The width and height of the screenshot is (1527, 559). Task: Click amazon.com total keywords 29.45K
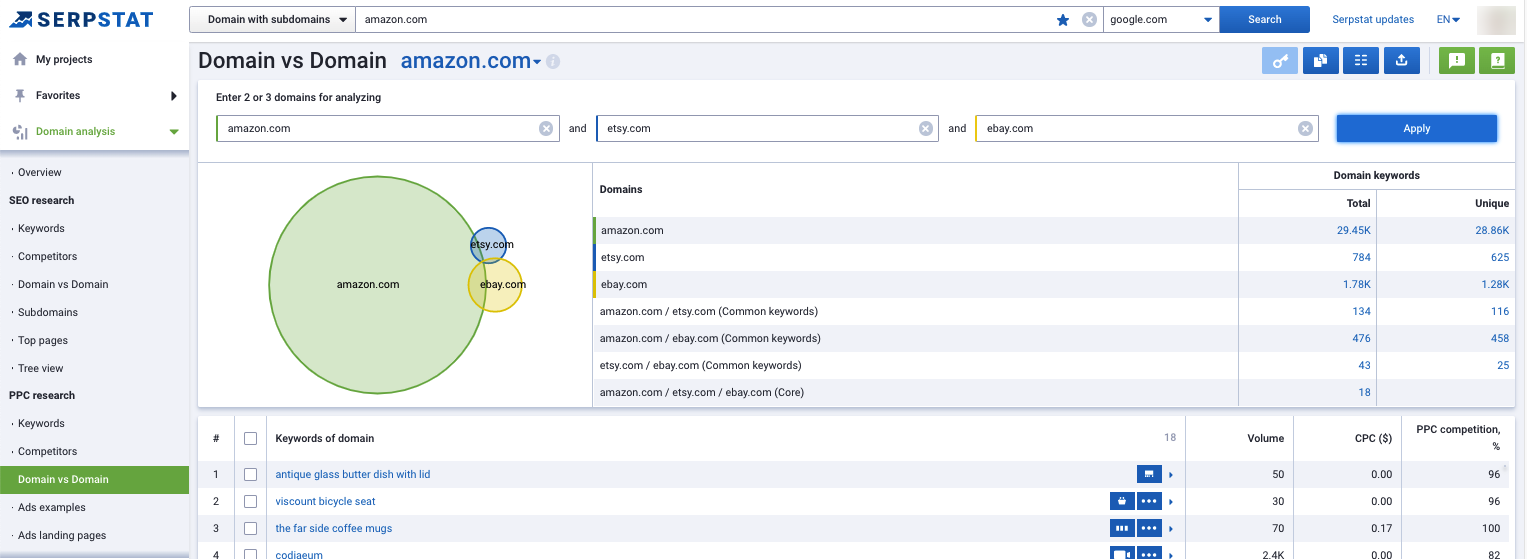coord(1354,230)
